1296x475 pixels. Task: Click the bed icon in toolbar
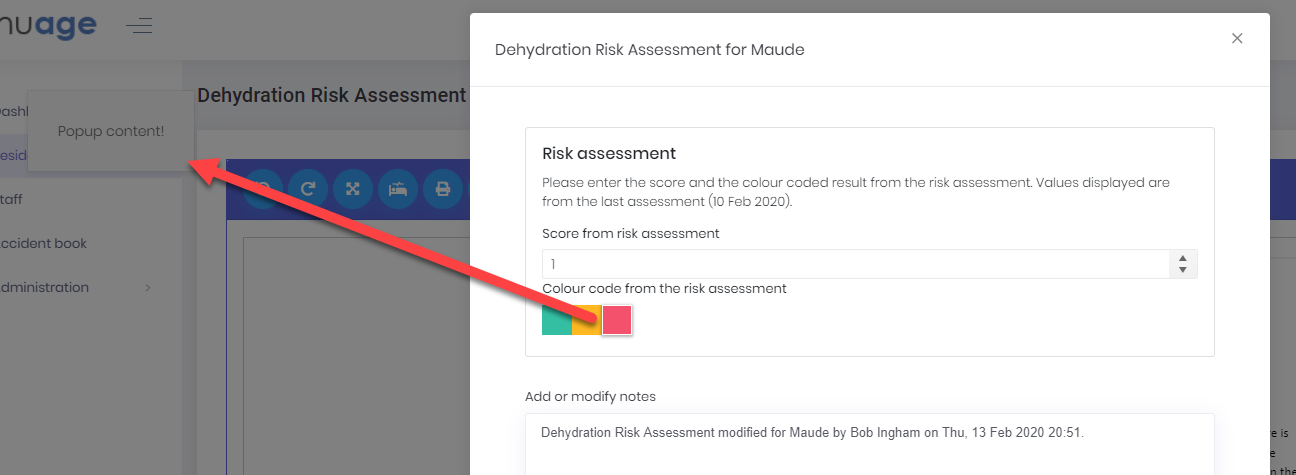(397, 188)
